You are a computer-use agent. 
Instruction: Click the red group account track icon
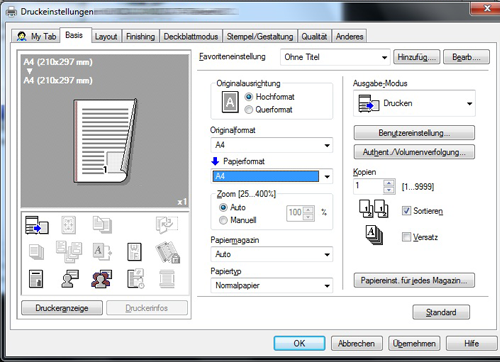tap(102, 279)
